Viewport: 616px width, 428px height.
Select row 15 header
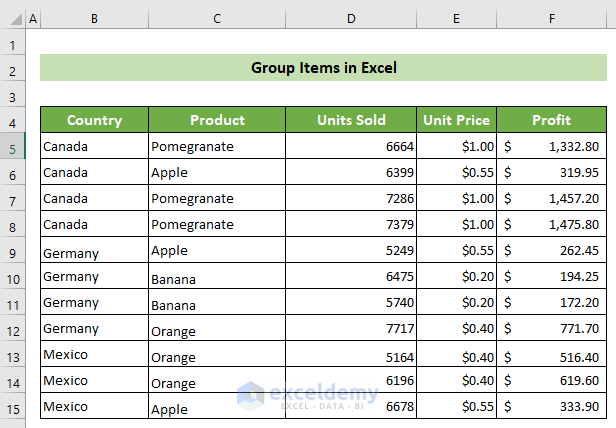[13, 410]
